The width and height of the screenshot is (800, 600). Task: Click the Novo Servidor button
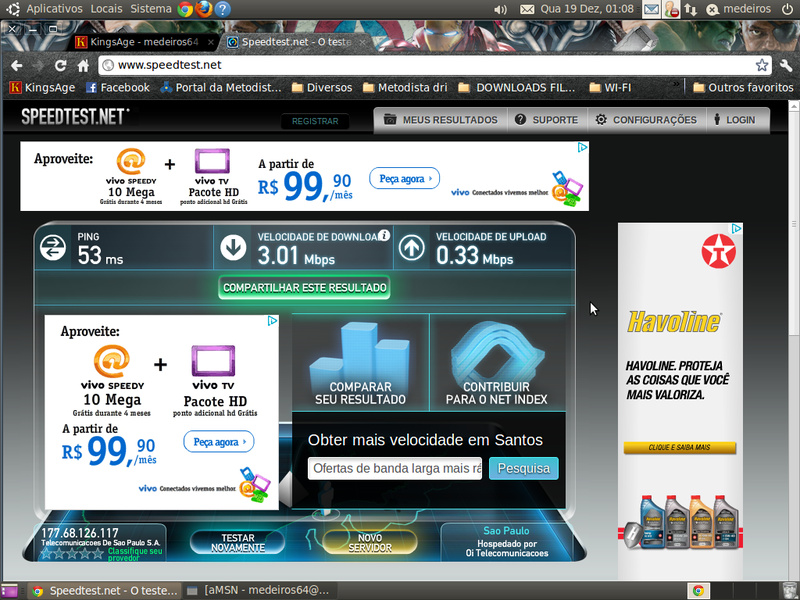tap(370, 543)
